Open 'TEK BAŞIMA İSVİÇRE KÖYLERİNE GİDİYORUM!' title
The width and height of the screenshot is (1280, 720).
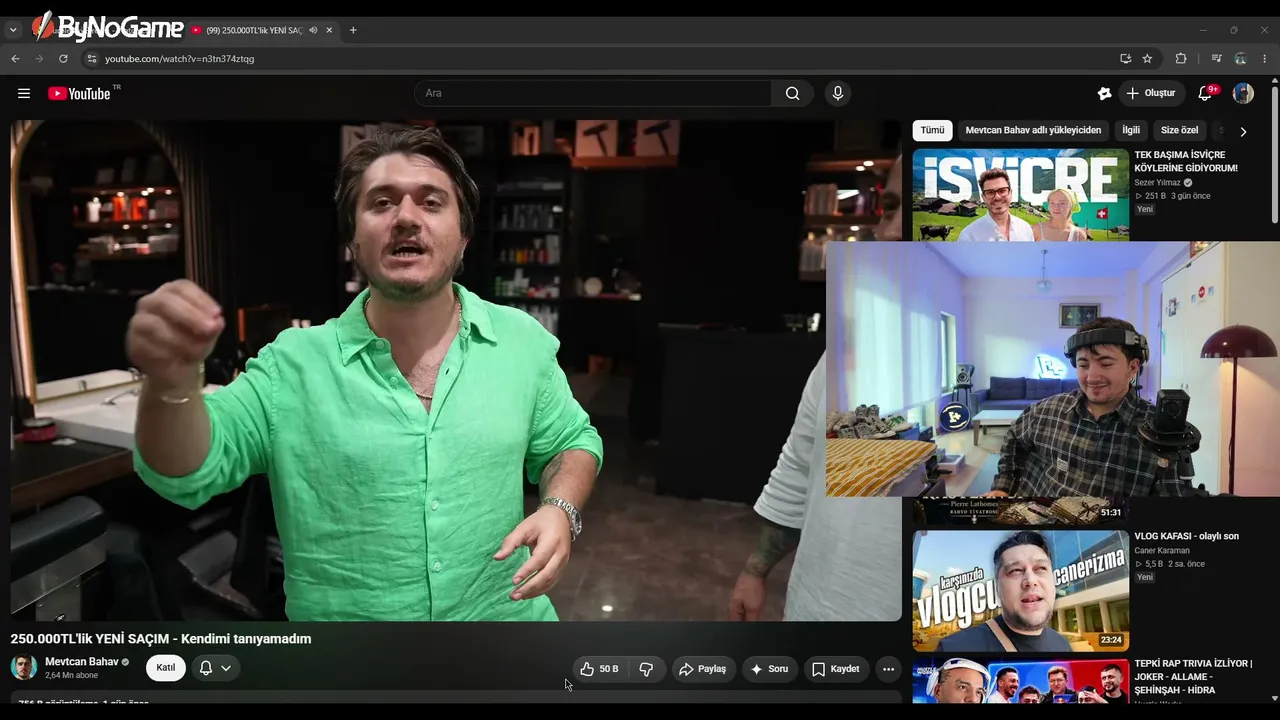1186,162
